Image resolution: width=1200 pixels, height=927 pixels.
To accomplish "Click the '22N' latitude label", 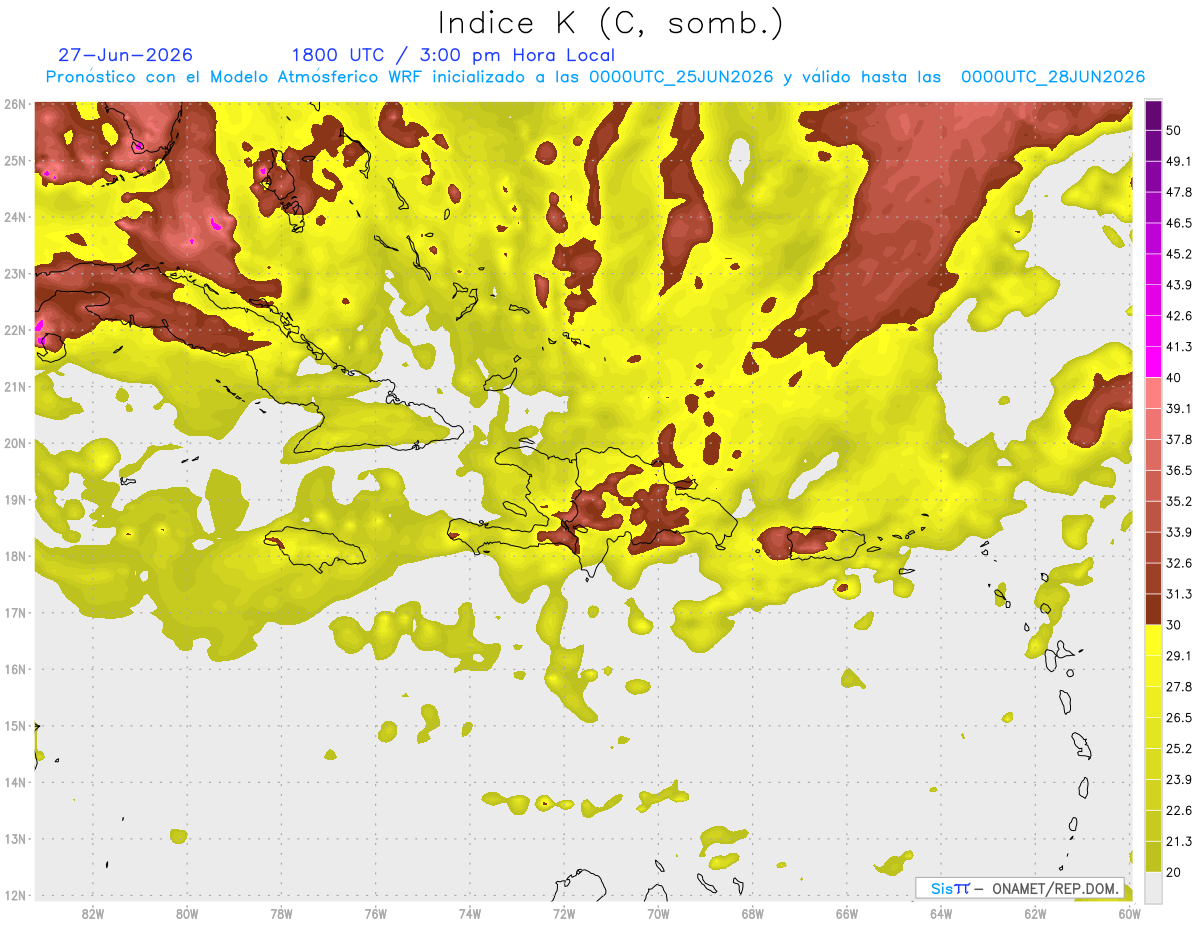I will click(15, 330).
